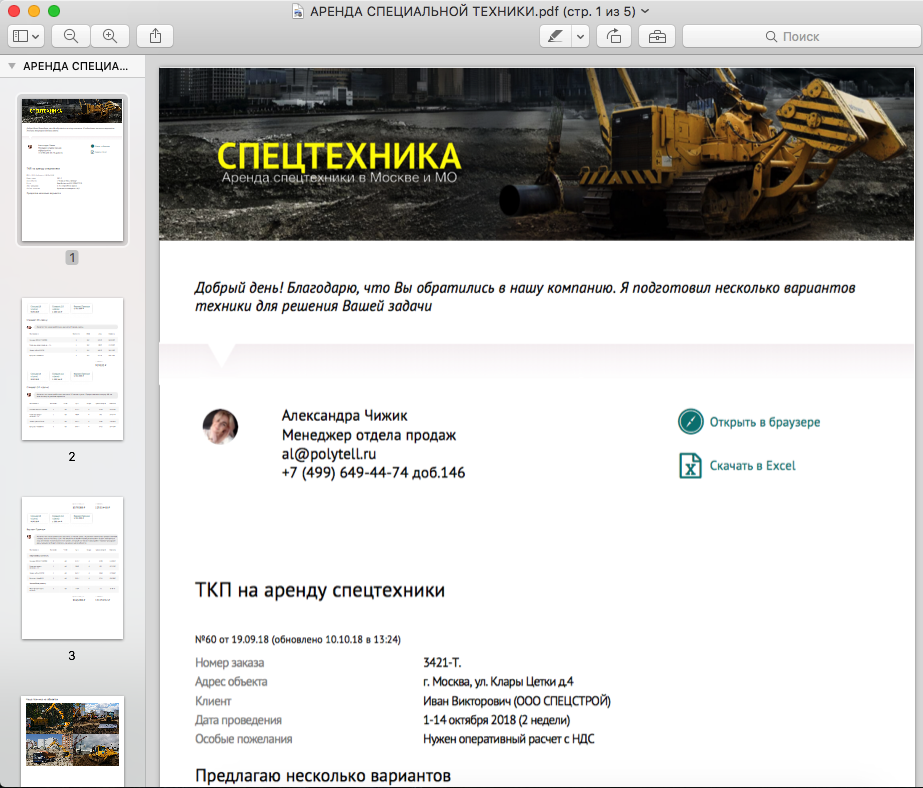Click the Добрый день! greeting paragraph
Screen dimensions: 923x788
point(524,297)
